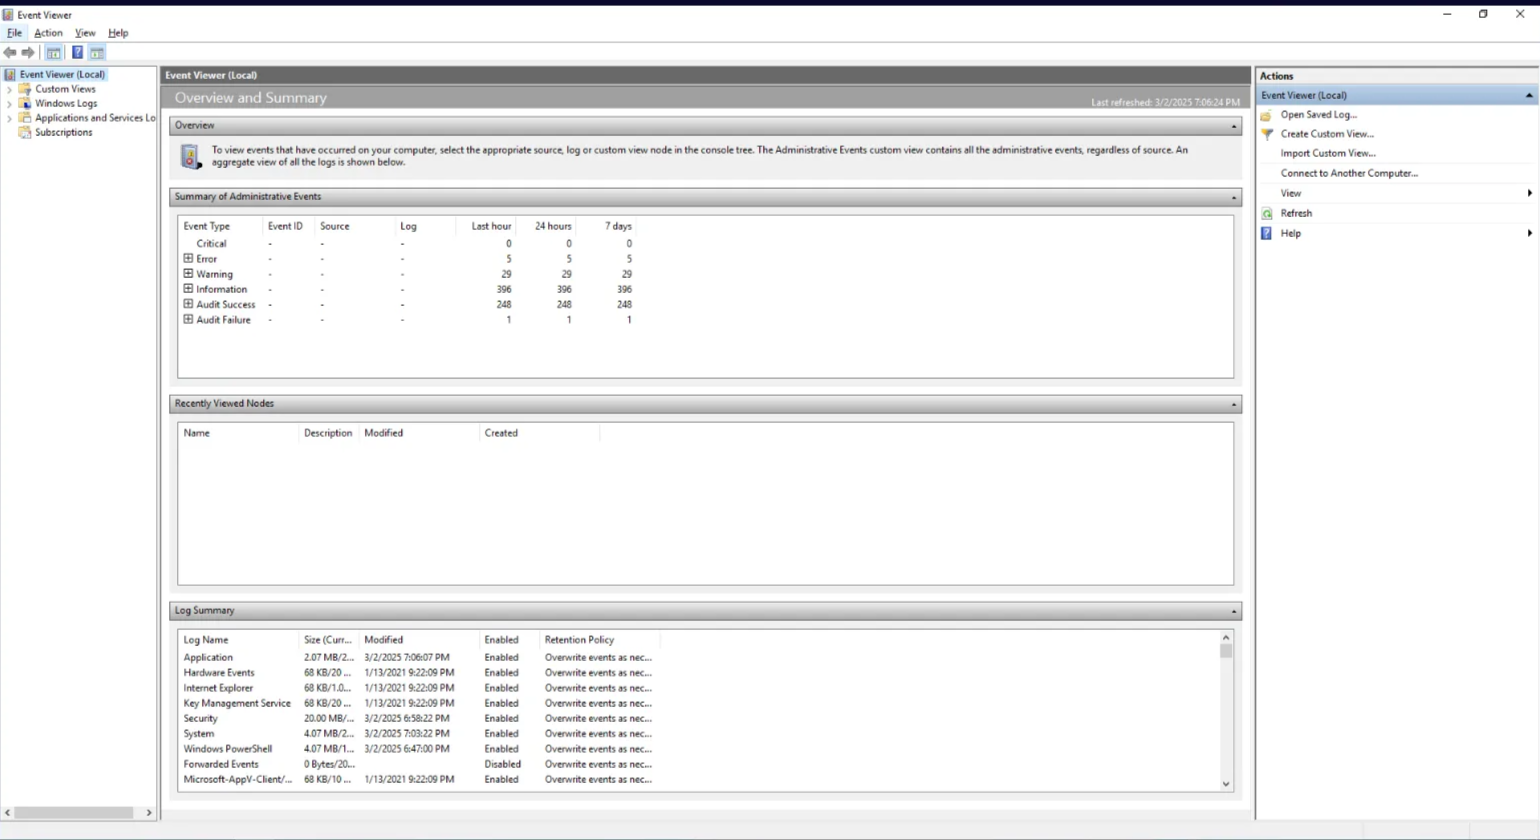Screen dimensions: 1540x840
Task: Expand the Audit Success event row
Action: pos(188,303)
